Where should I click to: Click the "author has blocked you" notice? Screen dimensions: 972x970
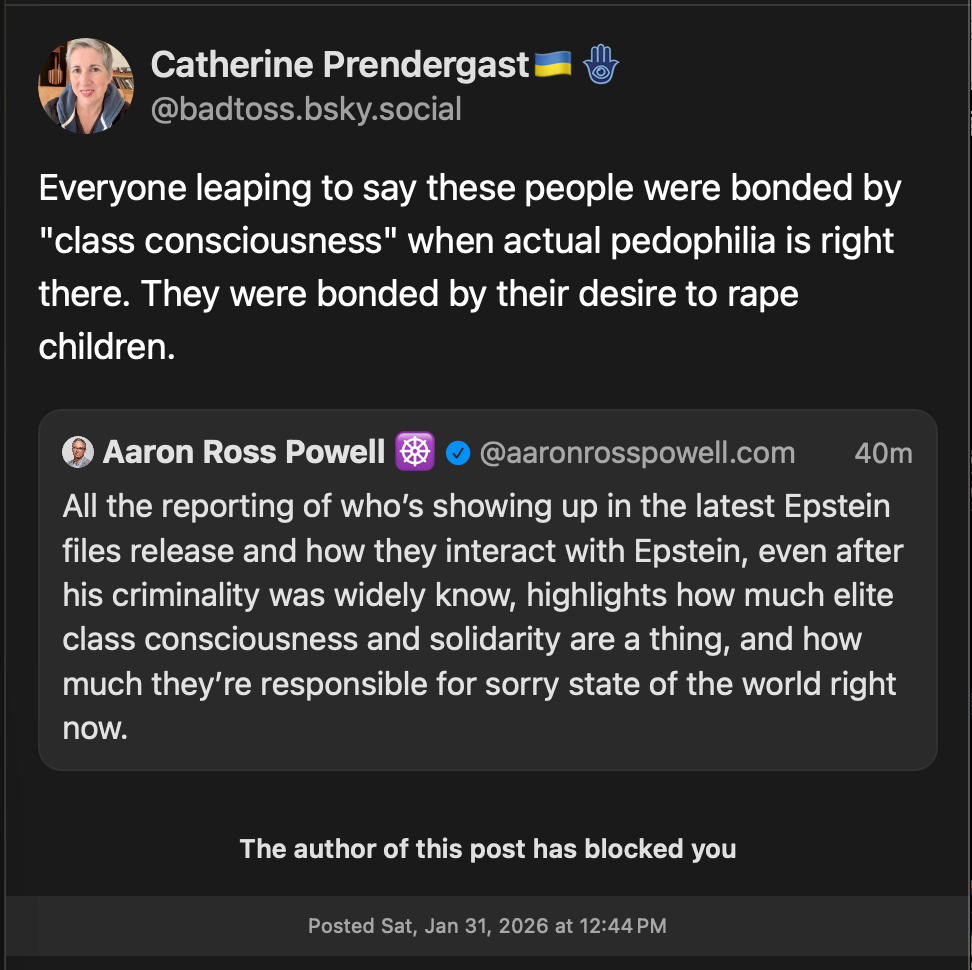[487, 849]
